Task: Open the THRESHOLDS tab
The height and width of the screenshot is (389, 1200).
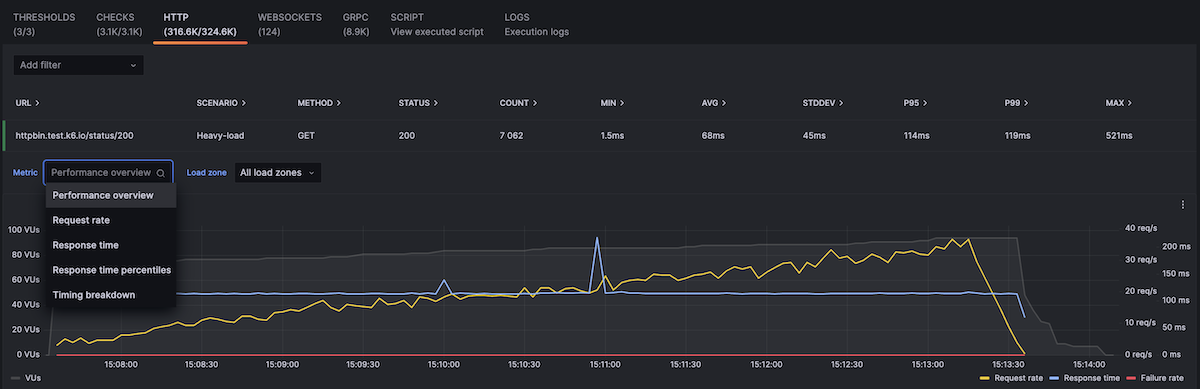Action: pyautogui.click(x=43, y=24)
